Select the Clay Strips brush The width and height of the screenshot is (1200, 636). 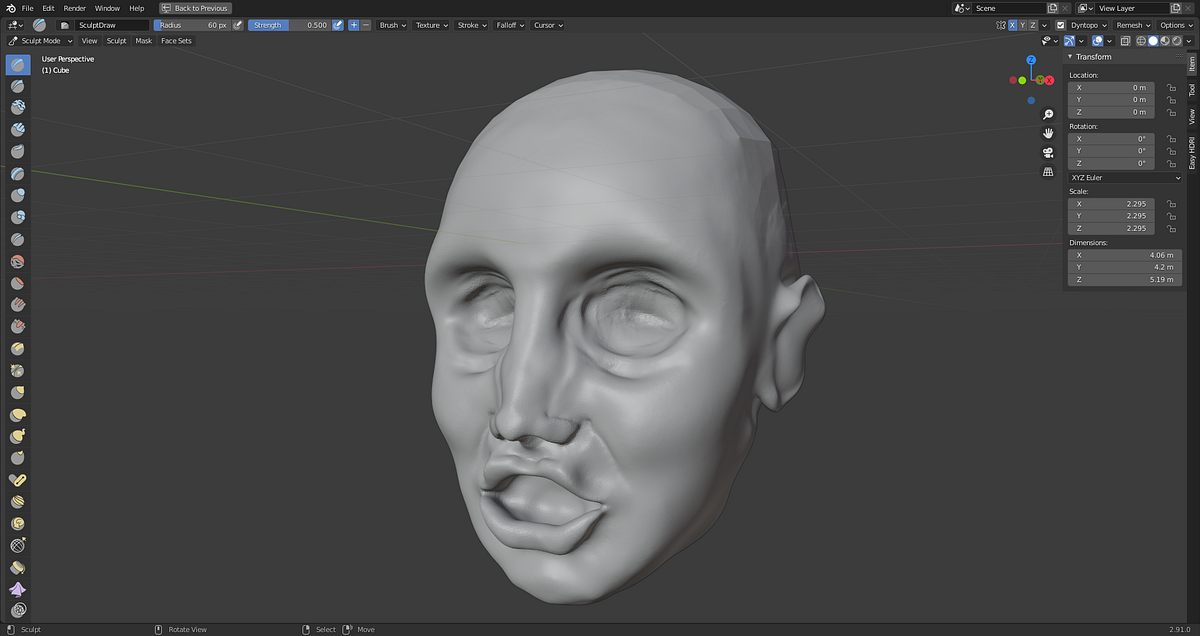[x=18, y=130]
